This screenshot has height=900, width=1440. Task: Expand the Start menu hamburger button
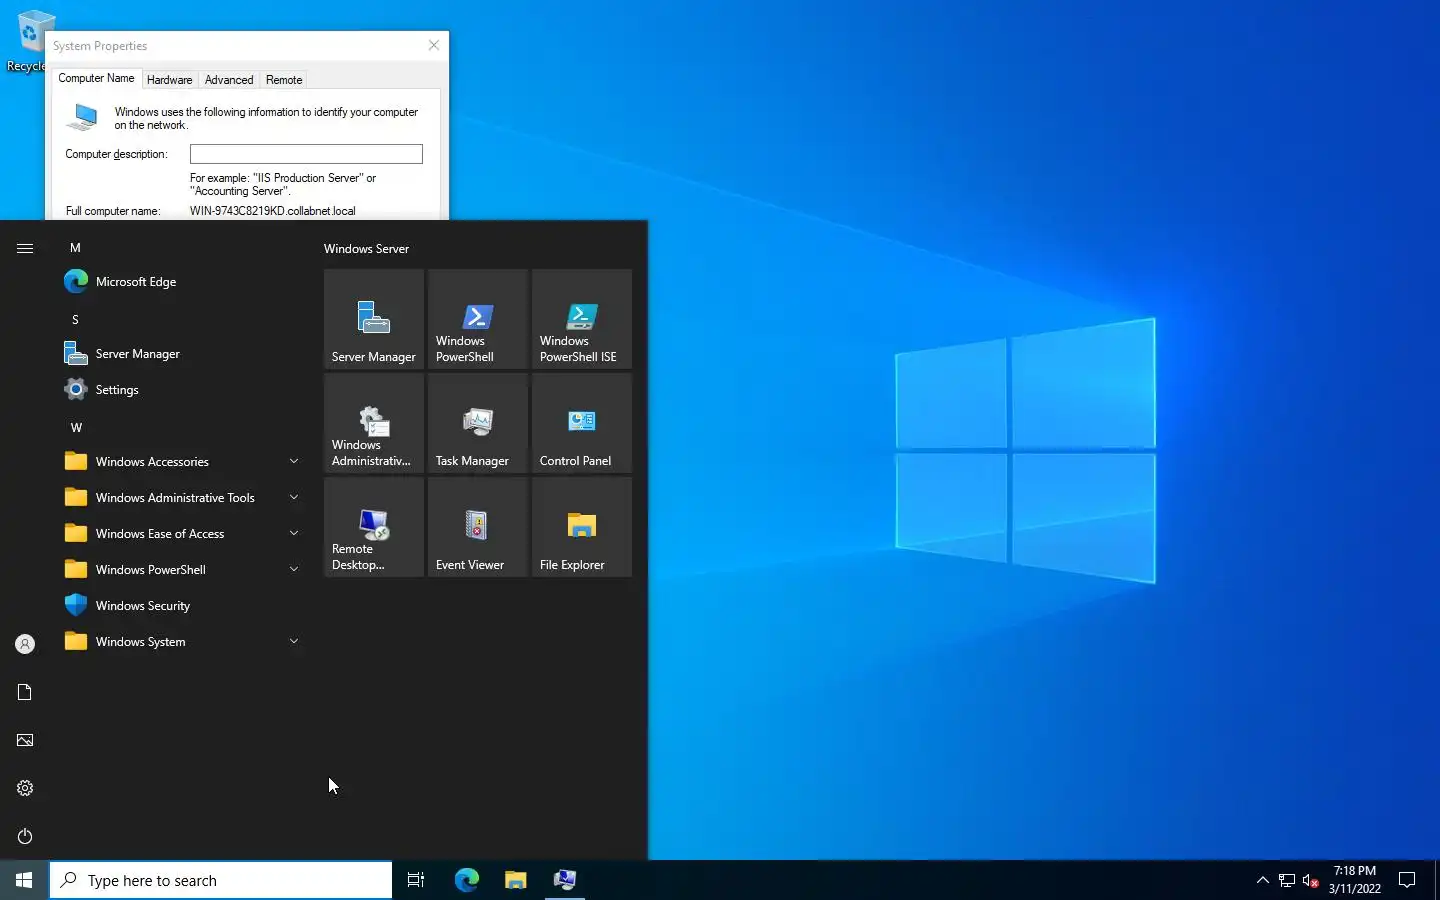pos(25,248)
